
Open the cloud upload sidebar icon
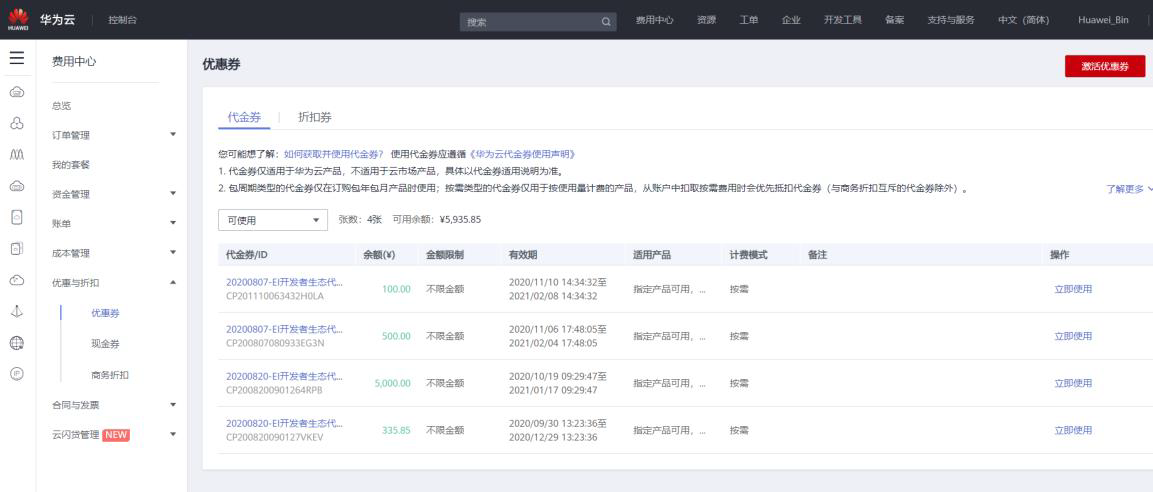[x=17, y=280]
